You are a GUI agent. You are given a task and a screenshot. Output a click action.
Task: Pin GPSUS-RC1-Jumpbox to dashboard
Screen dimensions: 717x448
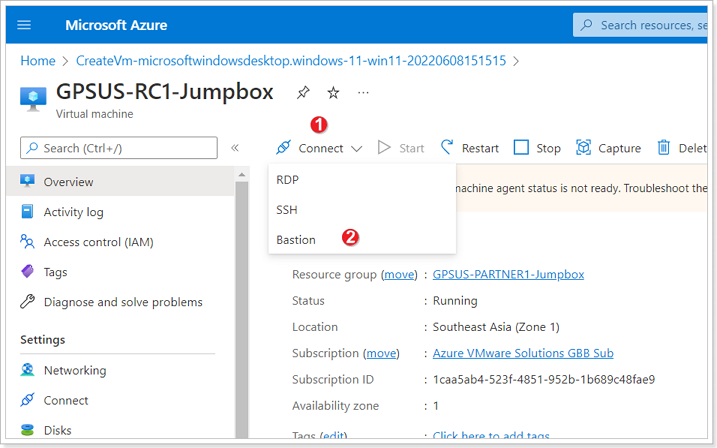[x=303, y=93]
